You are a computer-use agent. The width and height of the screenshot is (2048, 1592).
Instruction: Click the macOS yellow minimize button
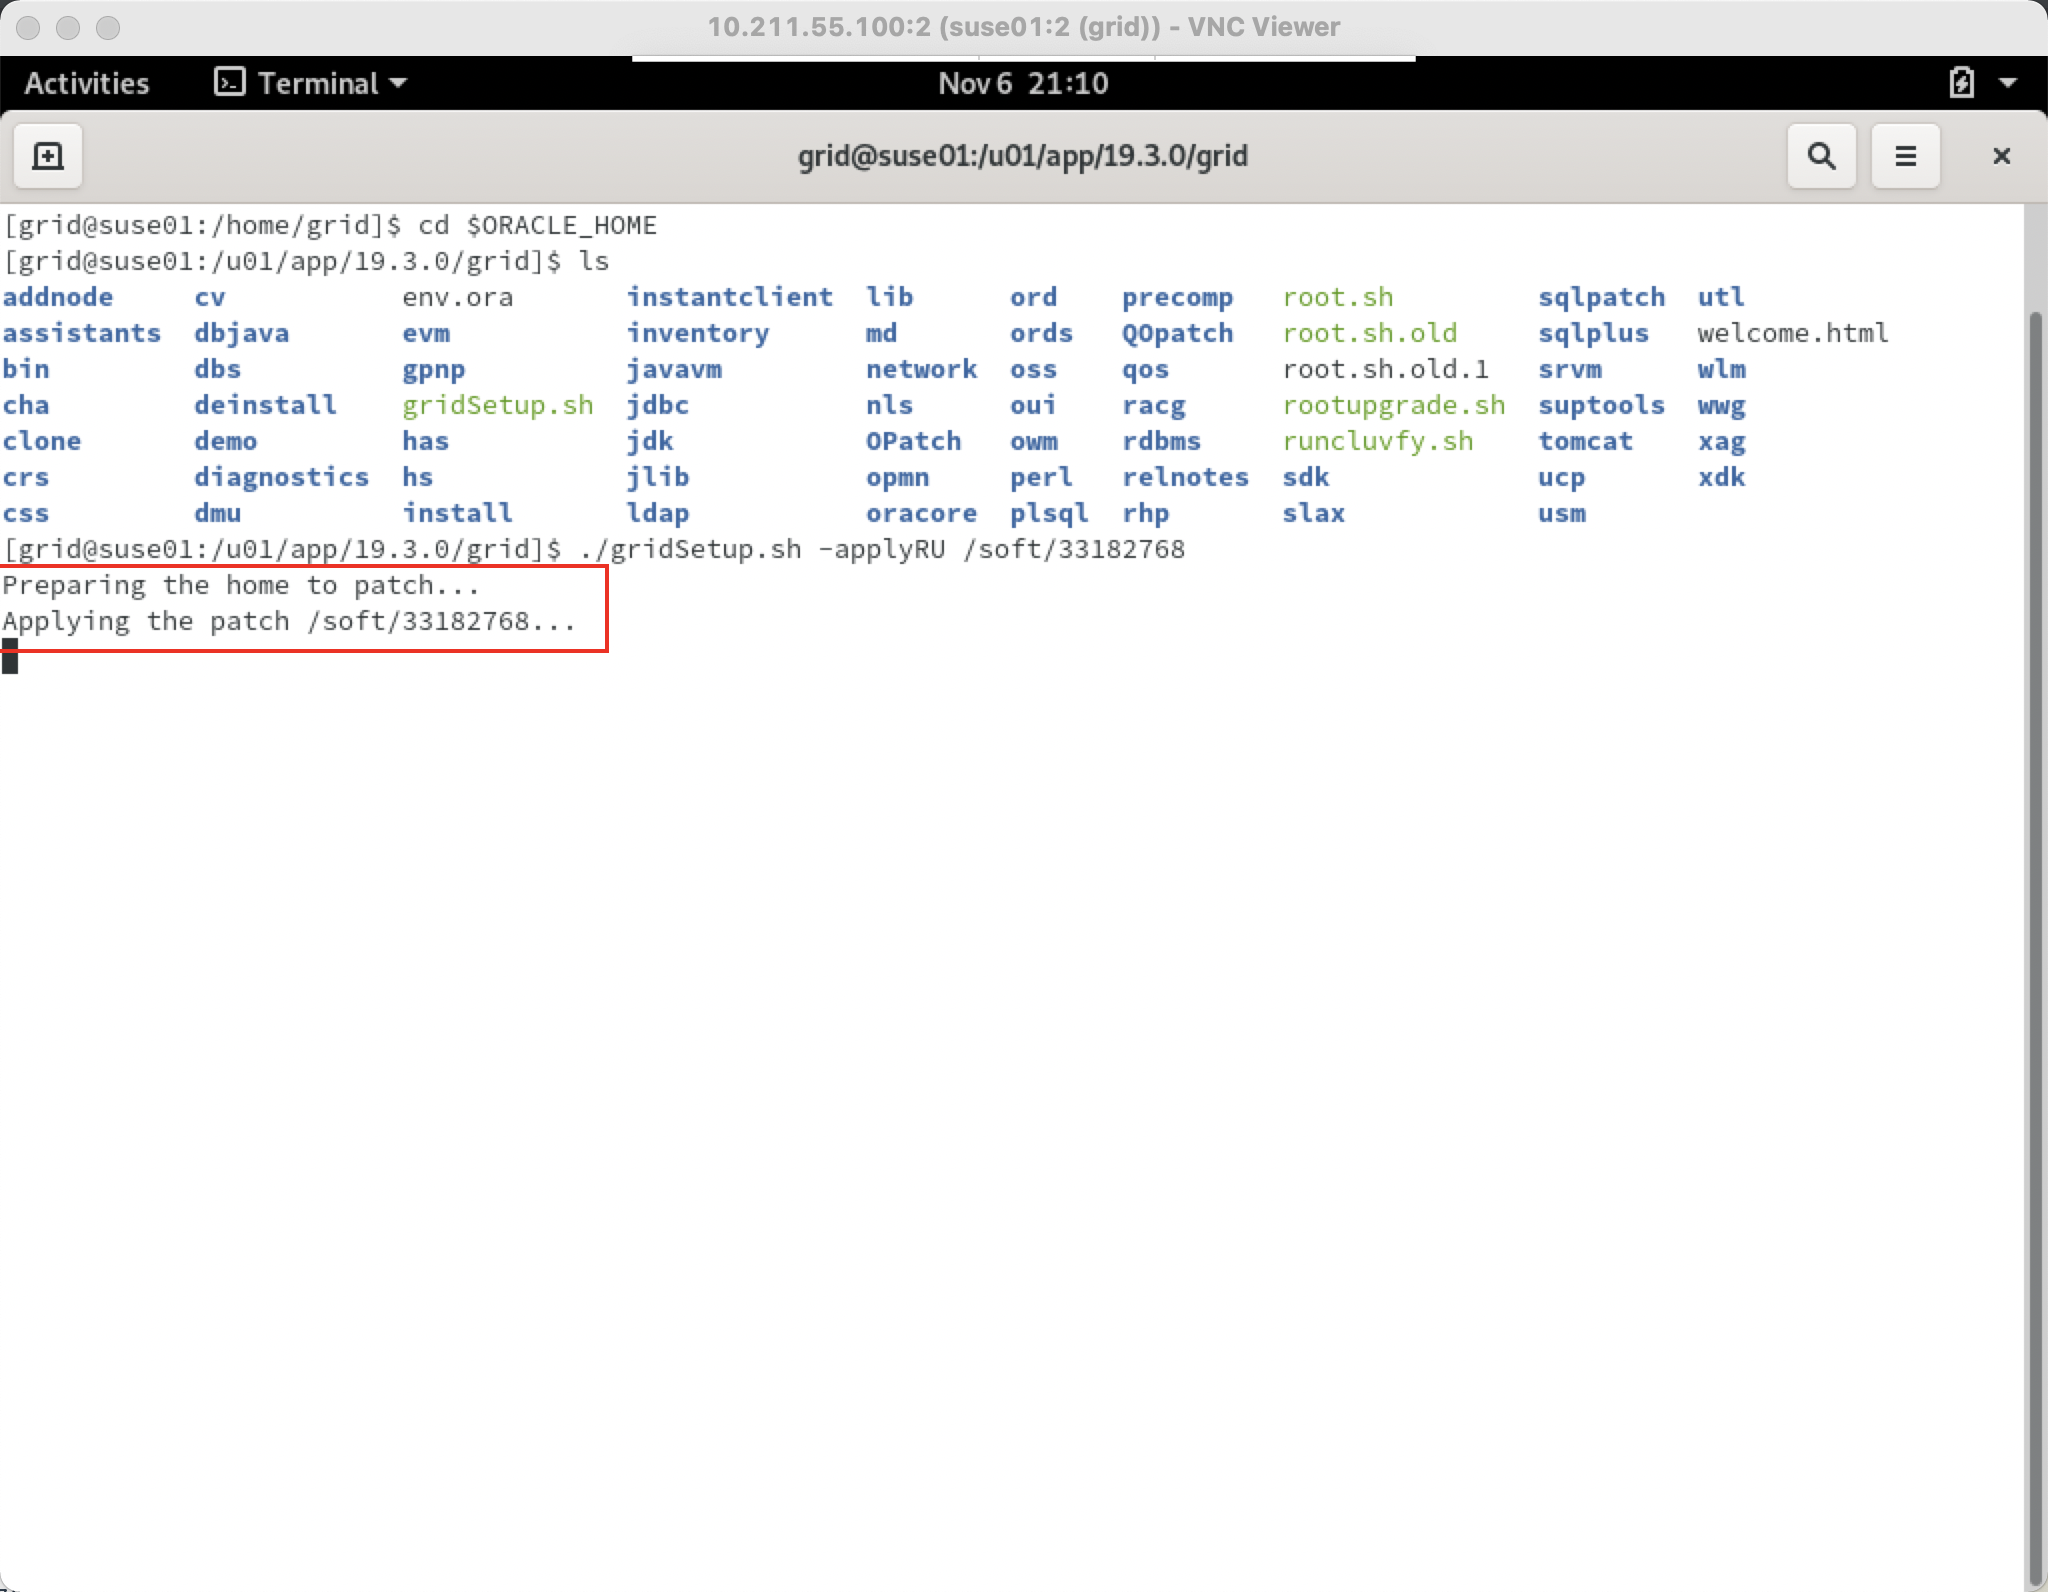[x=68, y=28]
